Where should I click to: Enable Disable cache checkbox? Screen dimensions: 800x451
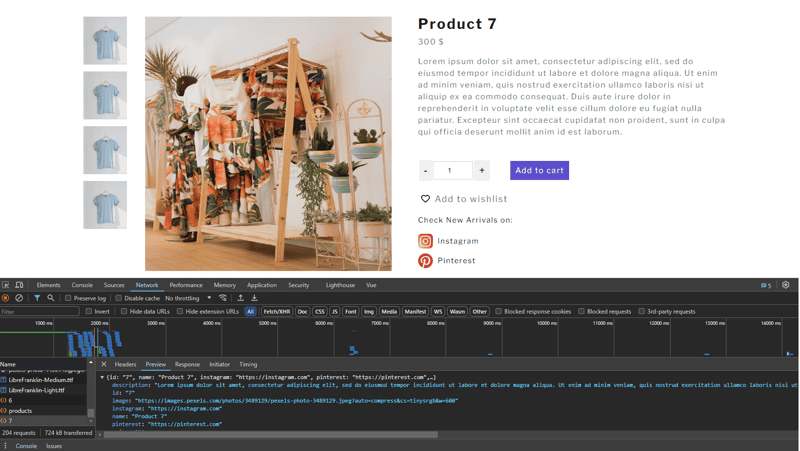coord(118,298)
